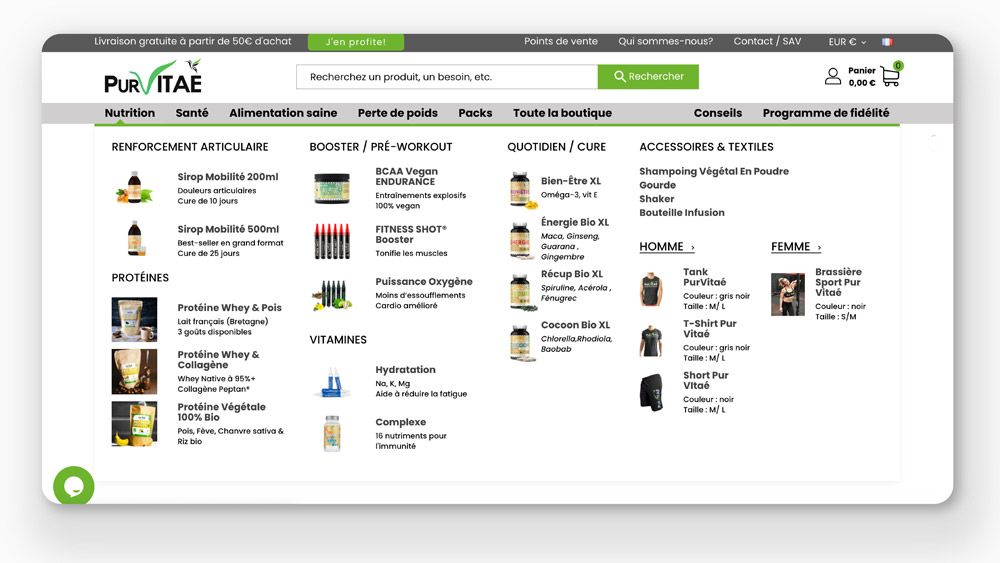The height and width of the screenshot is (563, 1000).
Task: Open the Toute la boutique menu
Action: [562, 113]
